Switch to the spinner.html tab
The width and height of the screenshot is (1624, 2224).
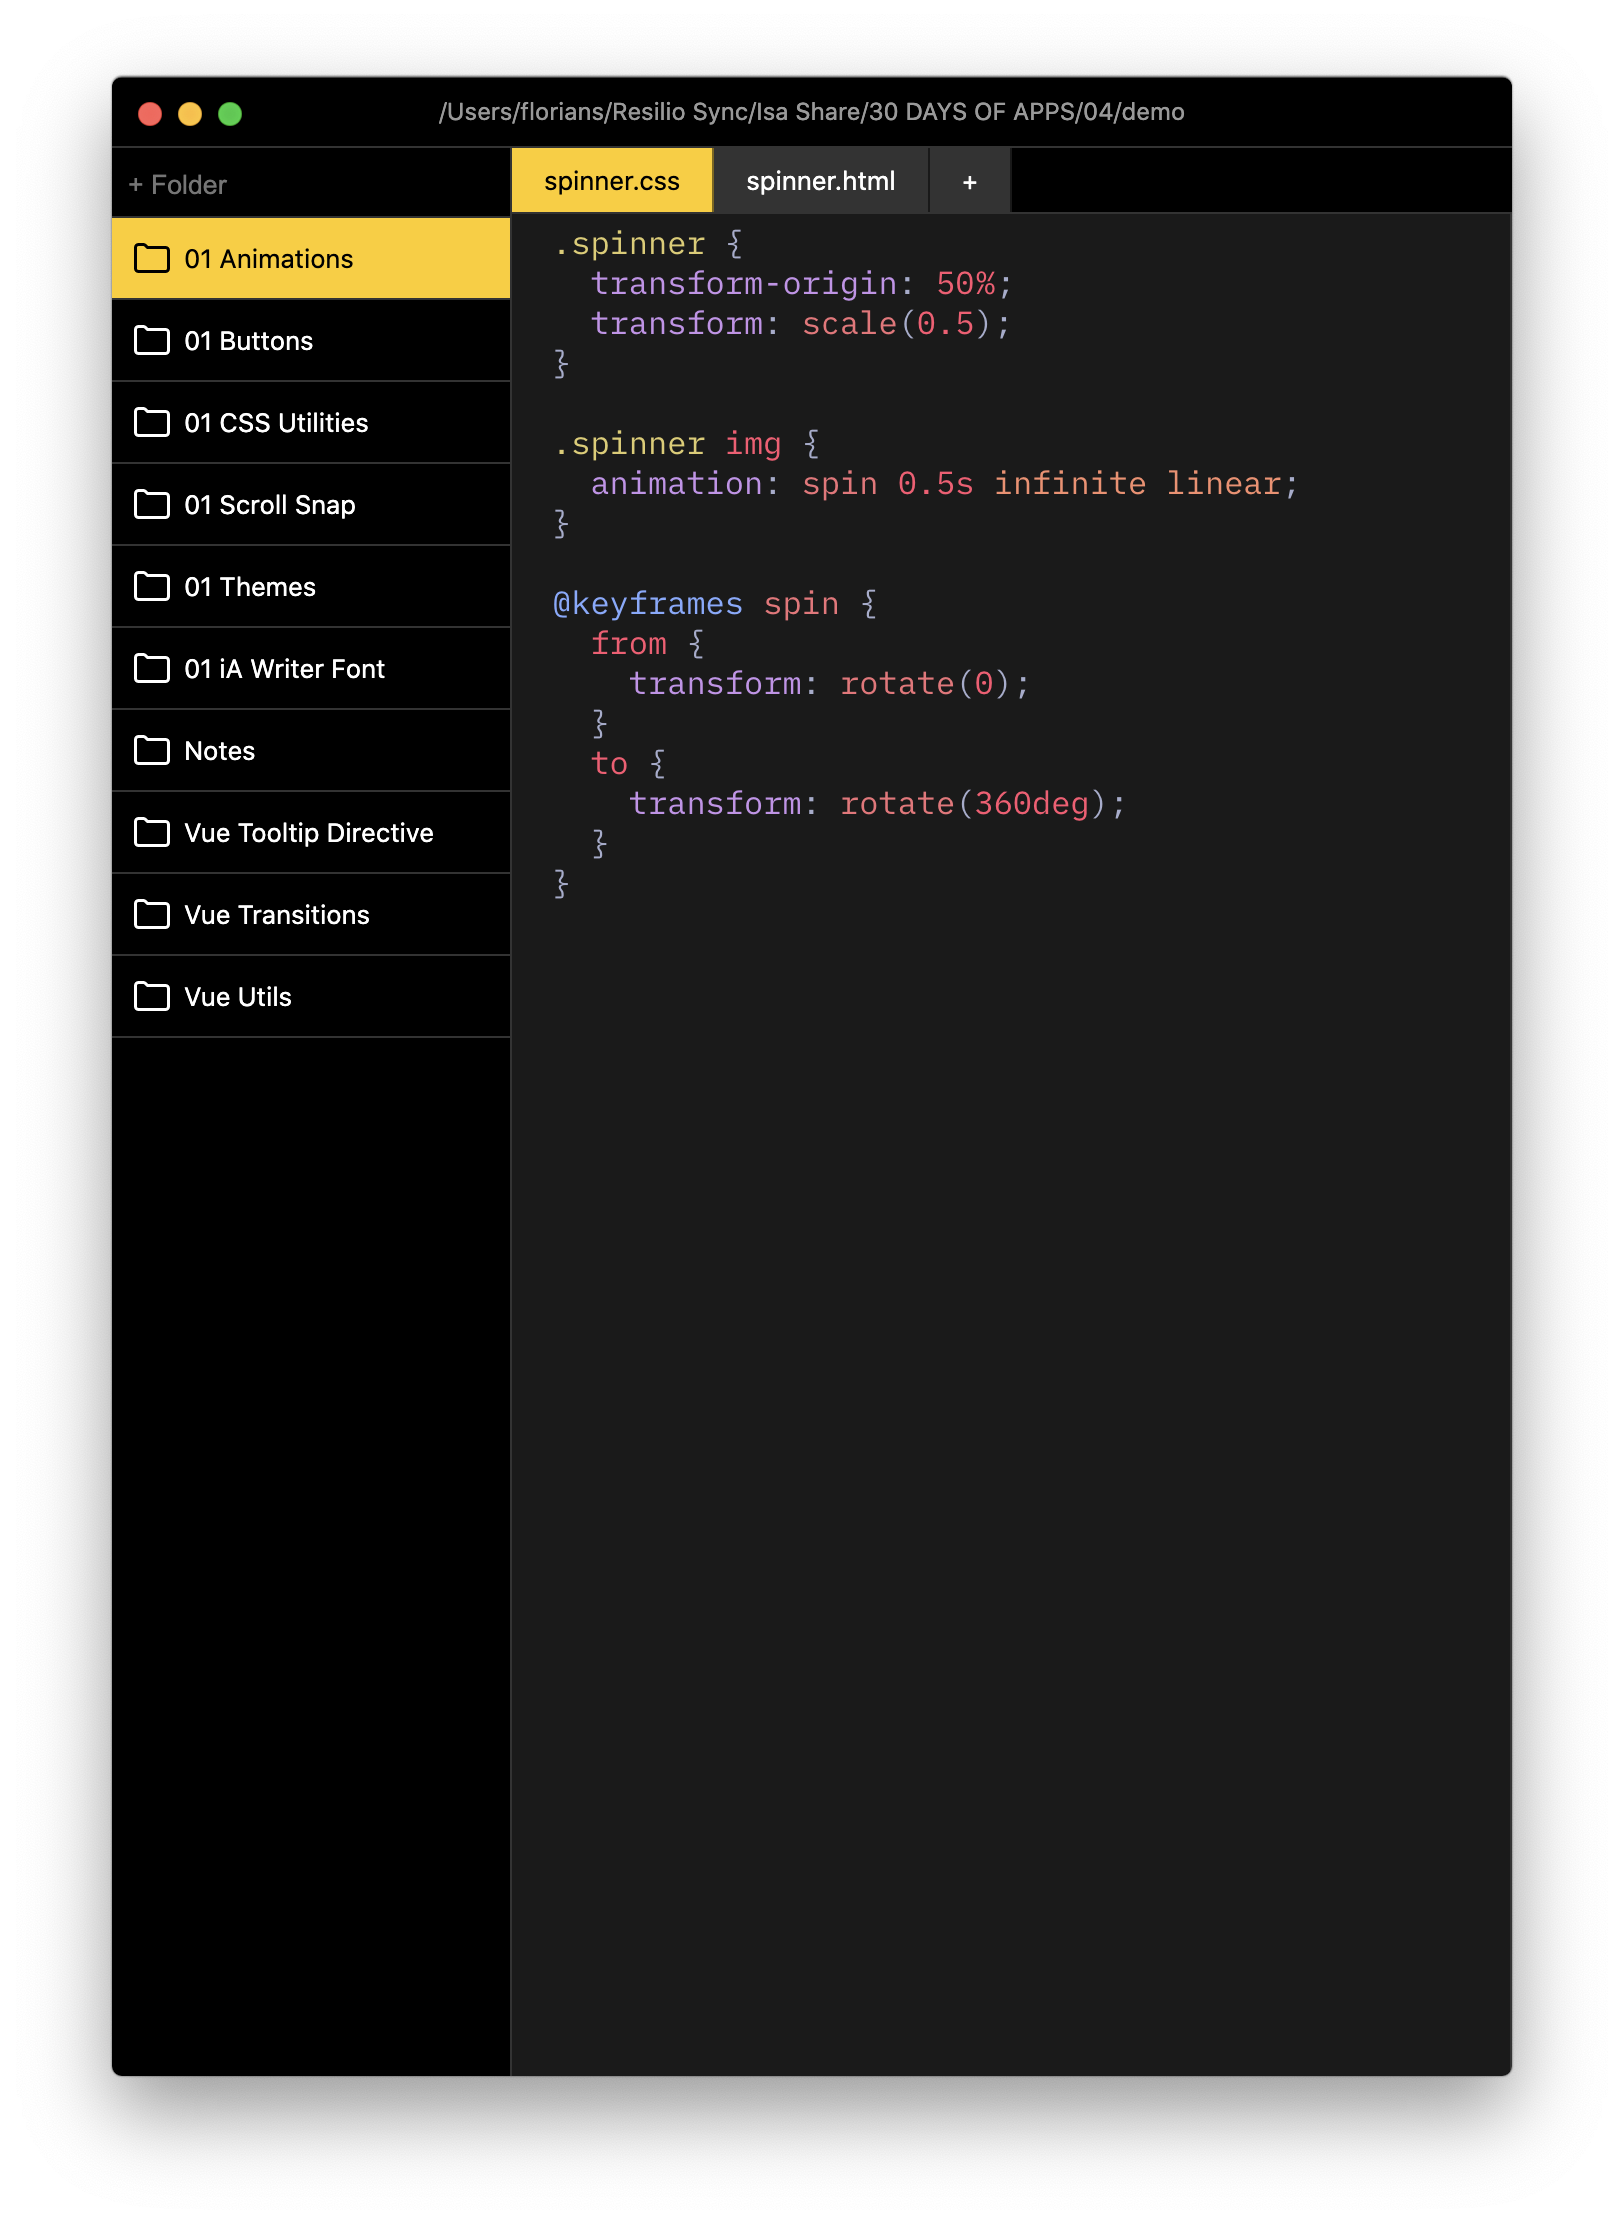[x=820, y=181]
